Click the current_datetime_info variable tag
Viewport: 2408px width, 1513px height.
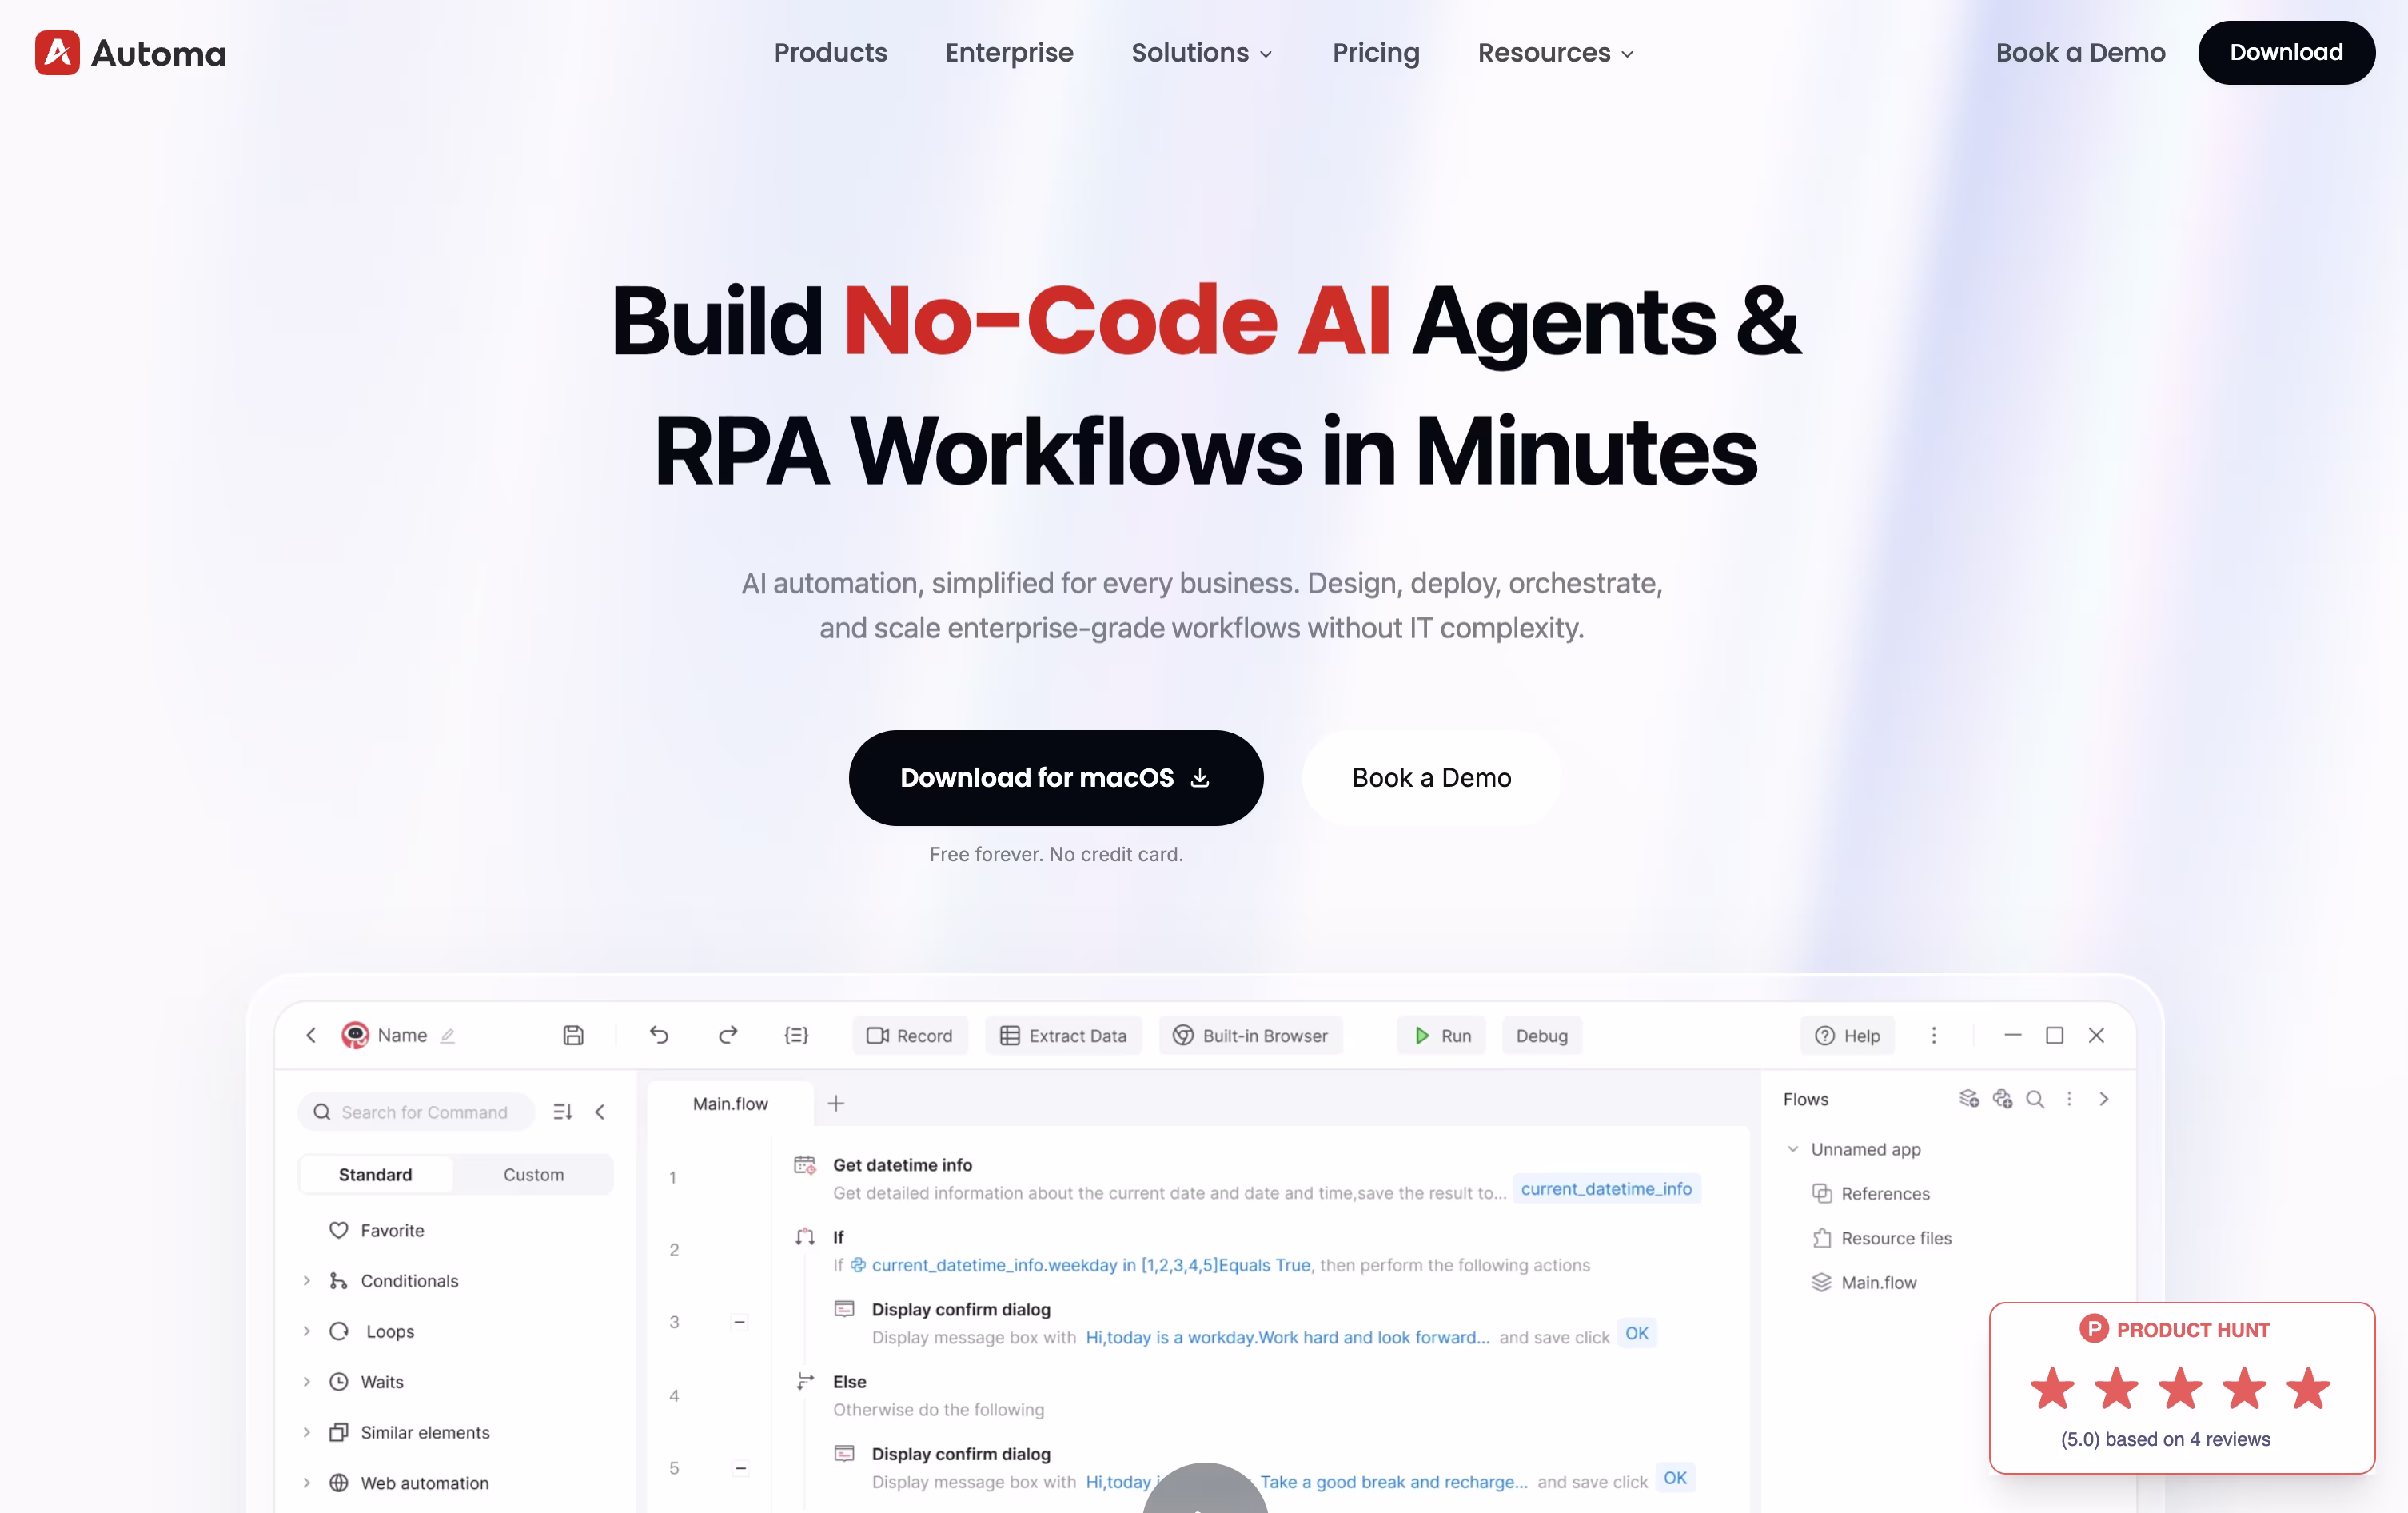pos(1606,1188)
